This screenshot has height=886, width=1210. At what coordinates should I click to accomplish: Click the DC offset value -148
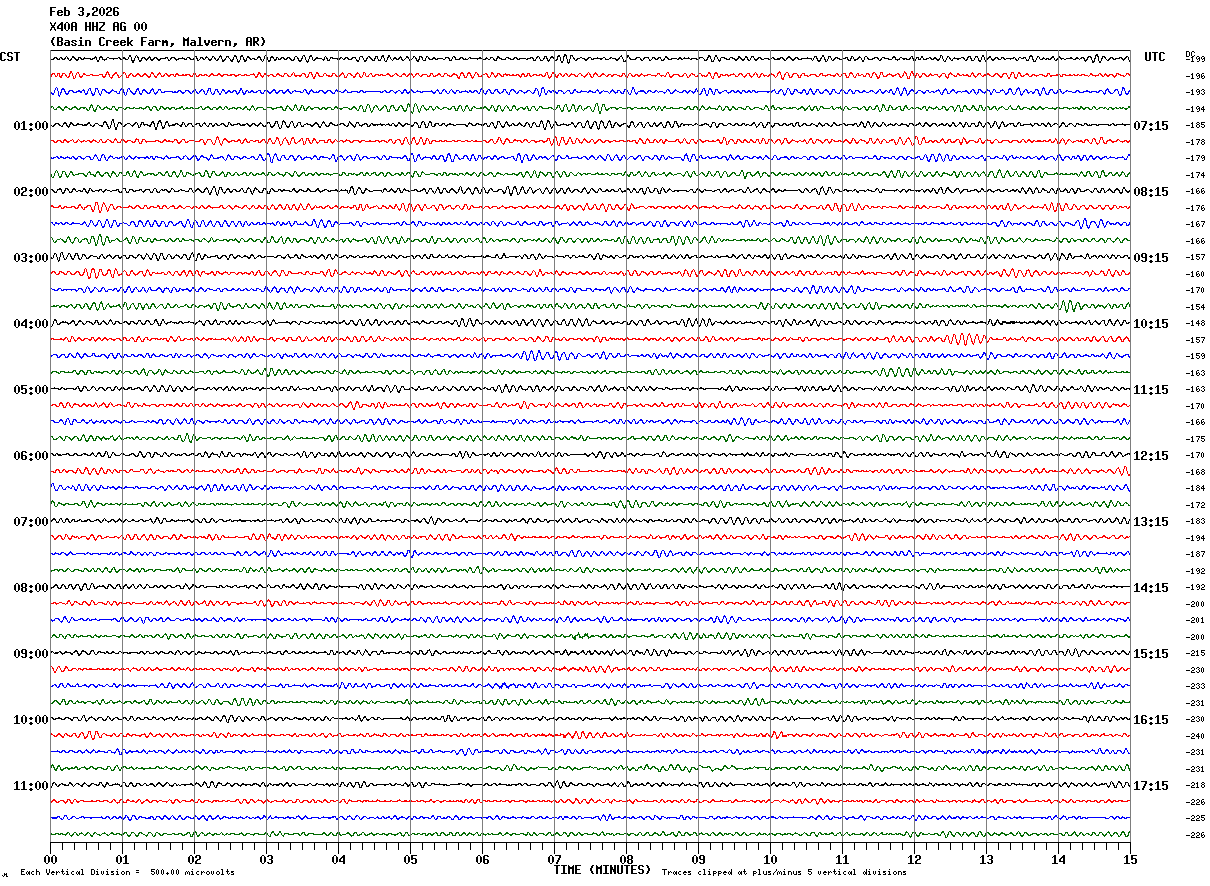point(1195,324)
